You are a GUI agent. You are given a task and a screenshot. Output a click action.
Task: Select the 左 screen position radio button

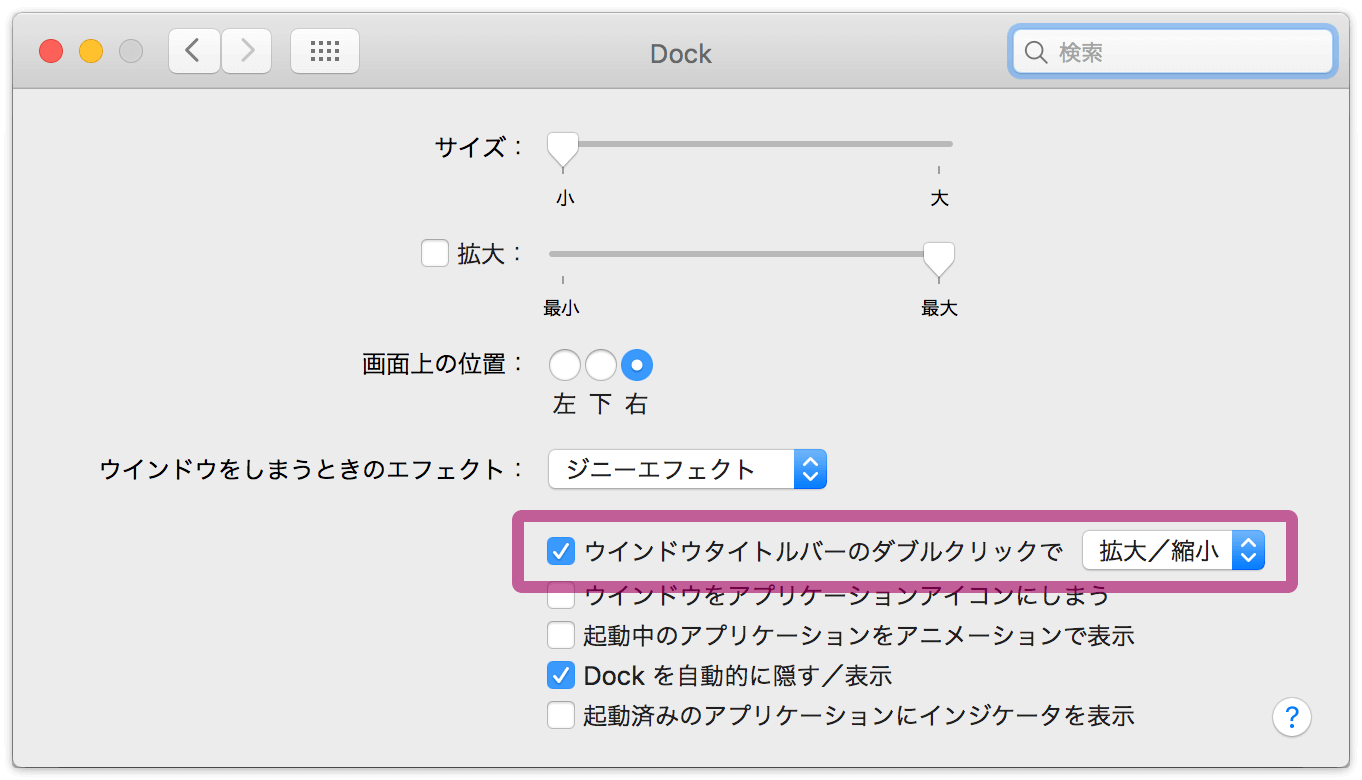pos(565,365)
